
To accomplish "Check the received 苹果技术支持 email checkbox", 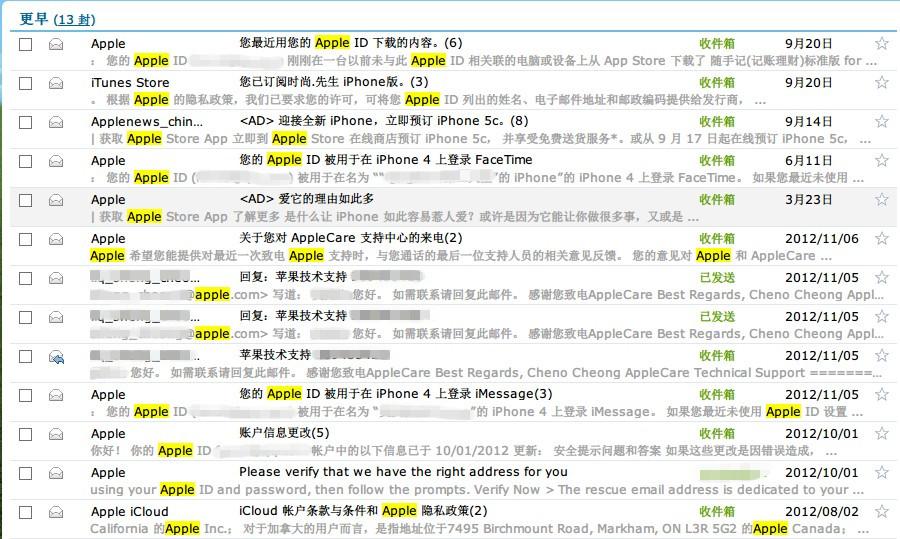I will point(25,356).
